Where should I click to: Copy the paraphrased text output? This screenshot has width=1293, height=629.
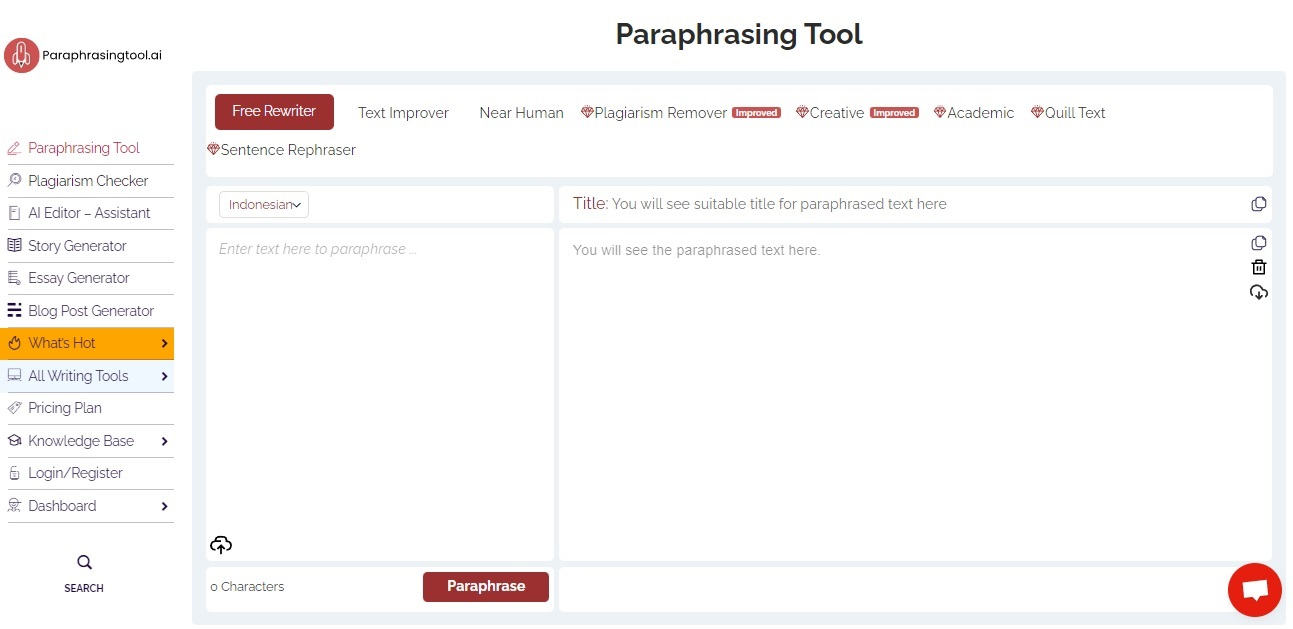1259,243
